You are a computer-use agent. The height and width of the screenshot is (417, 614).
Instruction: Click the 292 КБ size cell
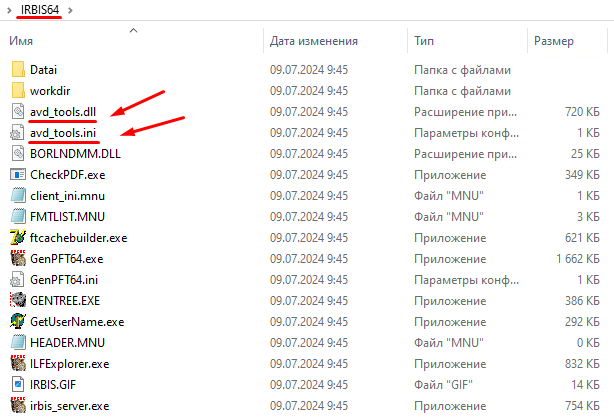tap(582, 322)
